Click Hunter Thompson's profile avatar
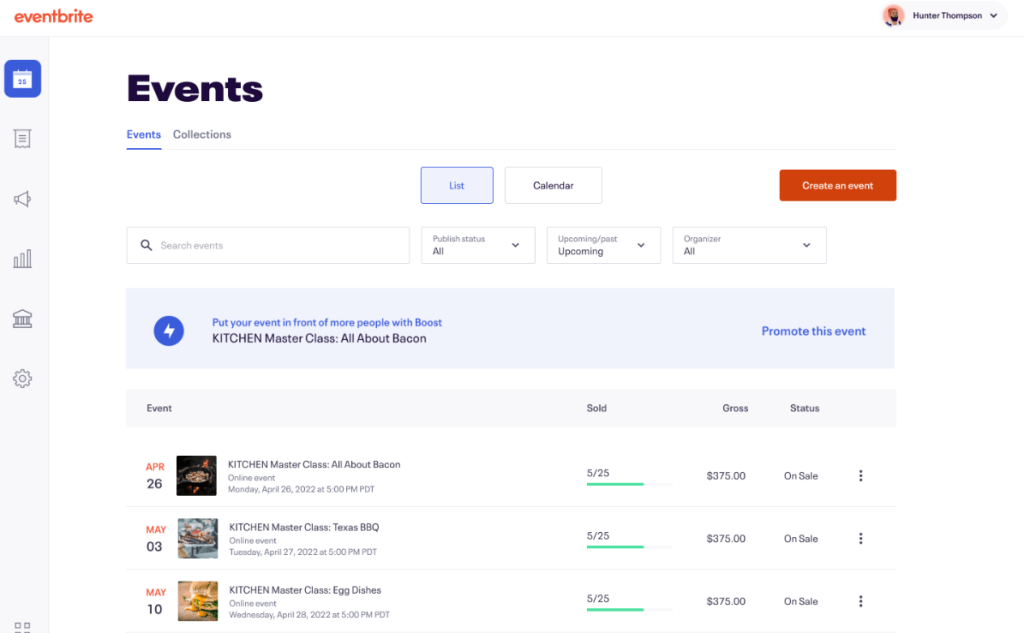 click(893, 16)
